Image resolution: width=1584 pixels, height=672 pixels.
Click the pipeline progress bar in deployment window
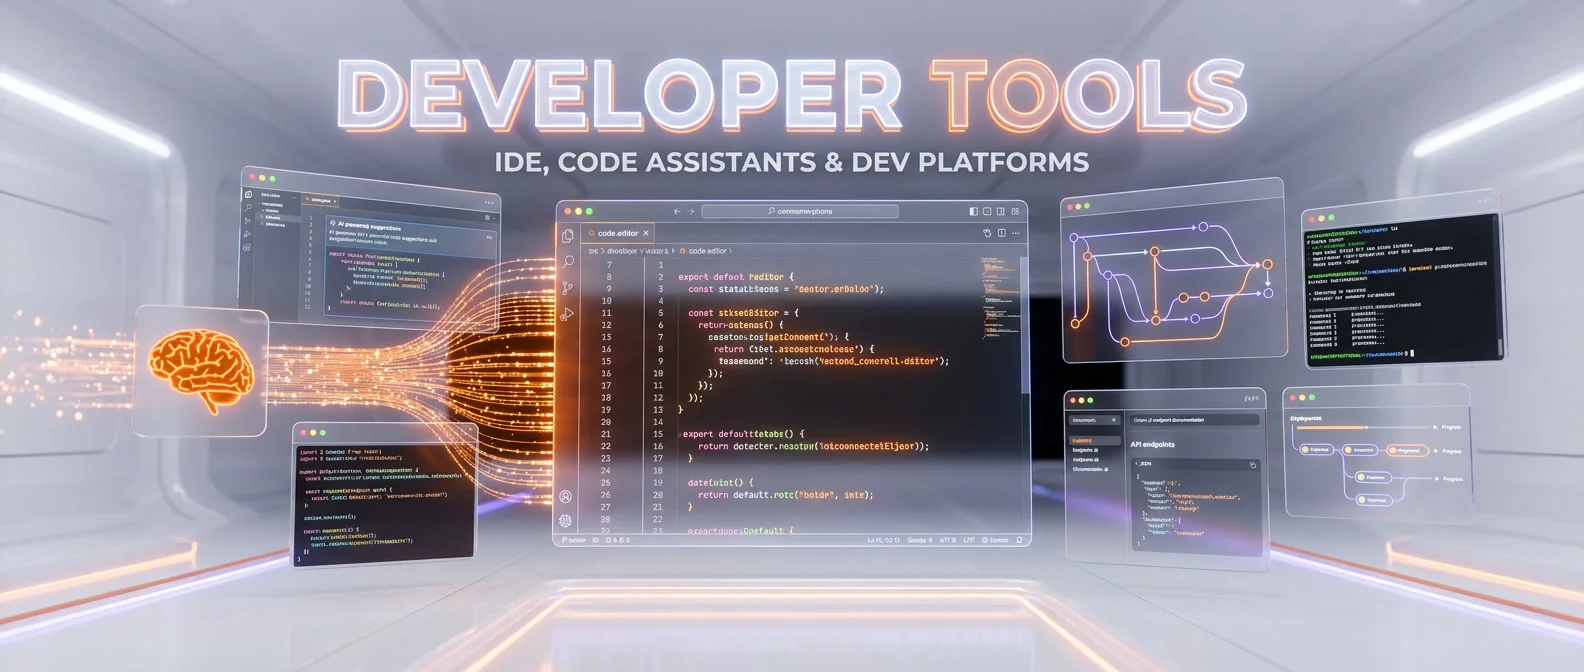tap(1364, 427)
